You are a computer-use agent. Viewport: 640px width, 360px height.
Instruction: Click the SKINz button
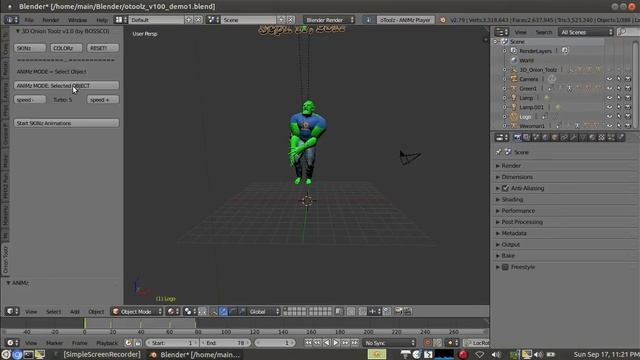30,48
